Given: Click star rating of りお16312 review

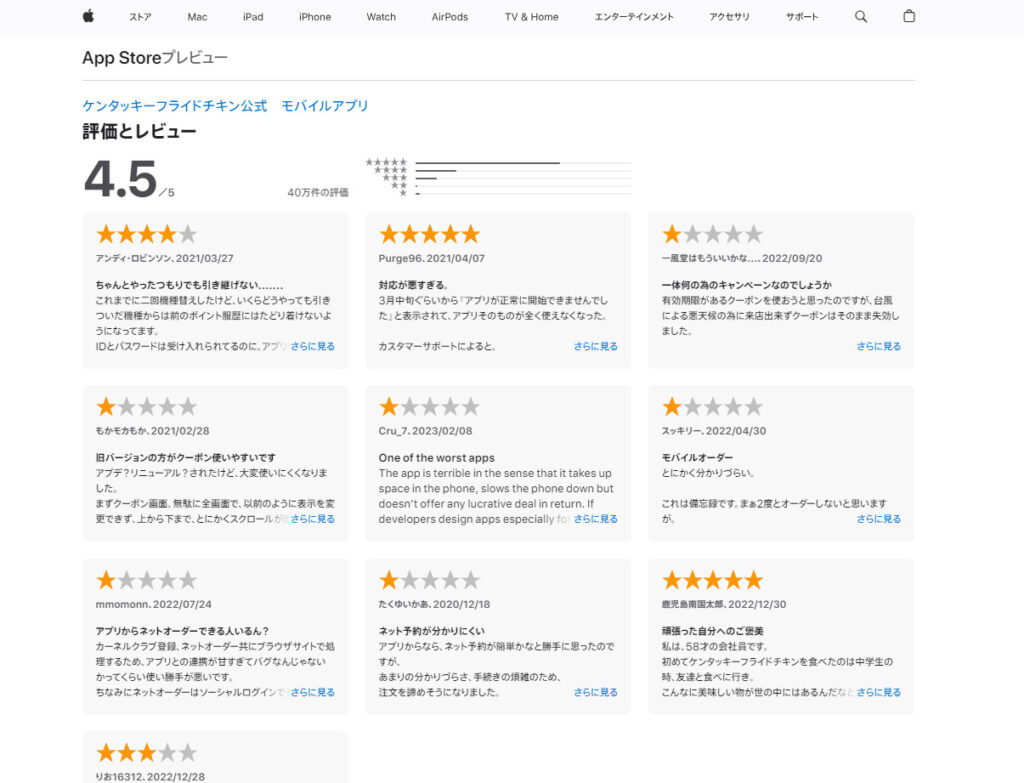Looking at the screenshot, I should [146, 753].
